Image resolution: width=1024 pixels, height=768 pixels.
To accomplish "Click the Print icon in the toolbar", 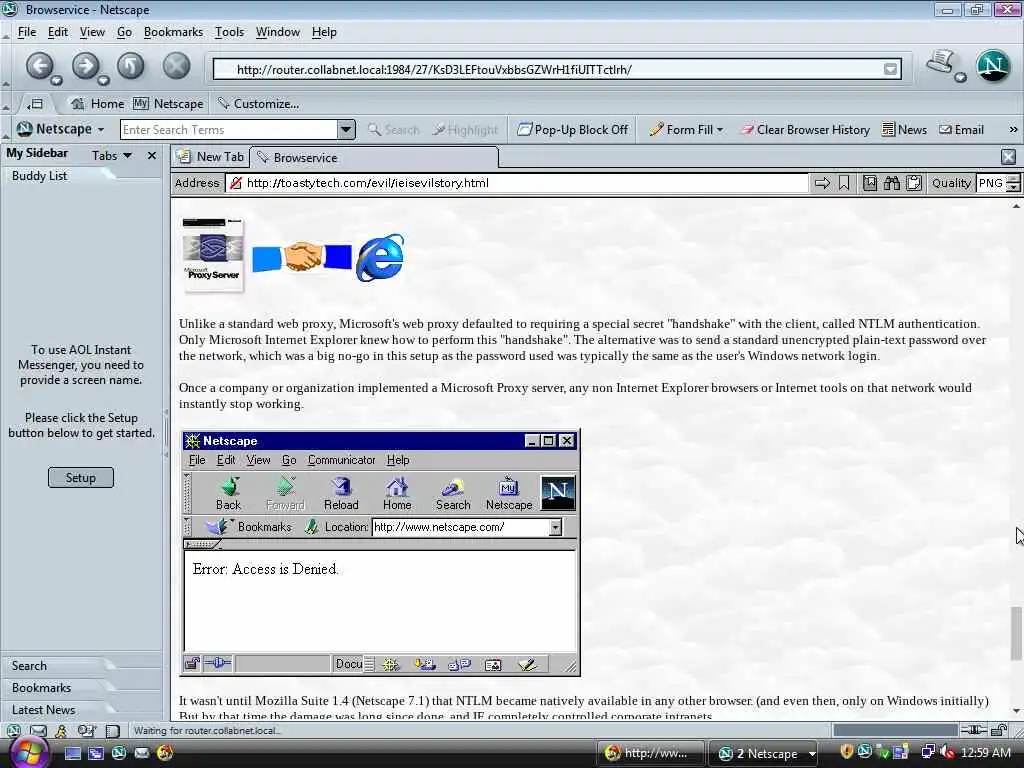I will 941,63.
